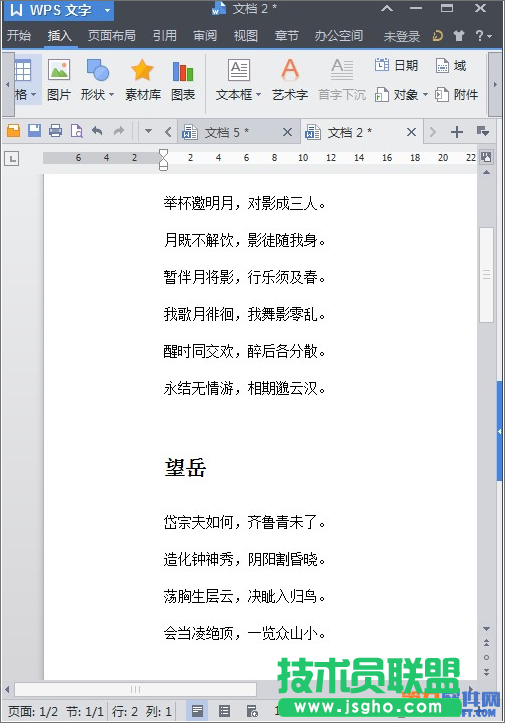This screenshot has height=723, width=505.
Task: Click the 首字下沉 drop cap icon
Action: coord(342,80)
